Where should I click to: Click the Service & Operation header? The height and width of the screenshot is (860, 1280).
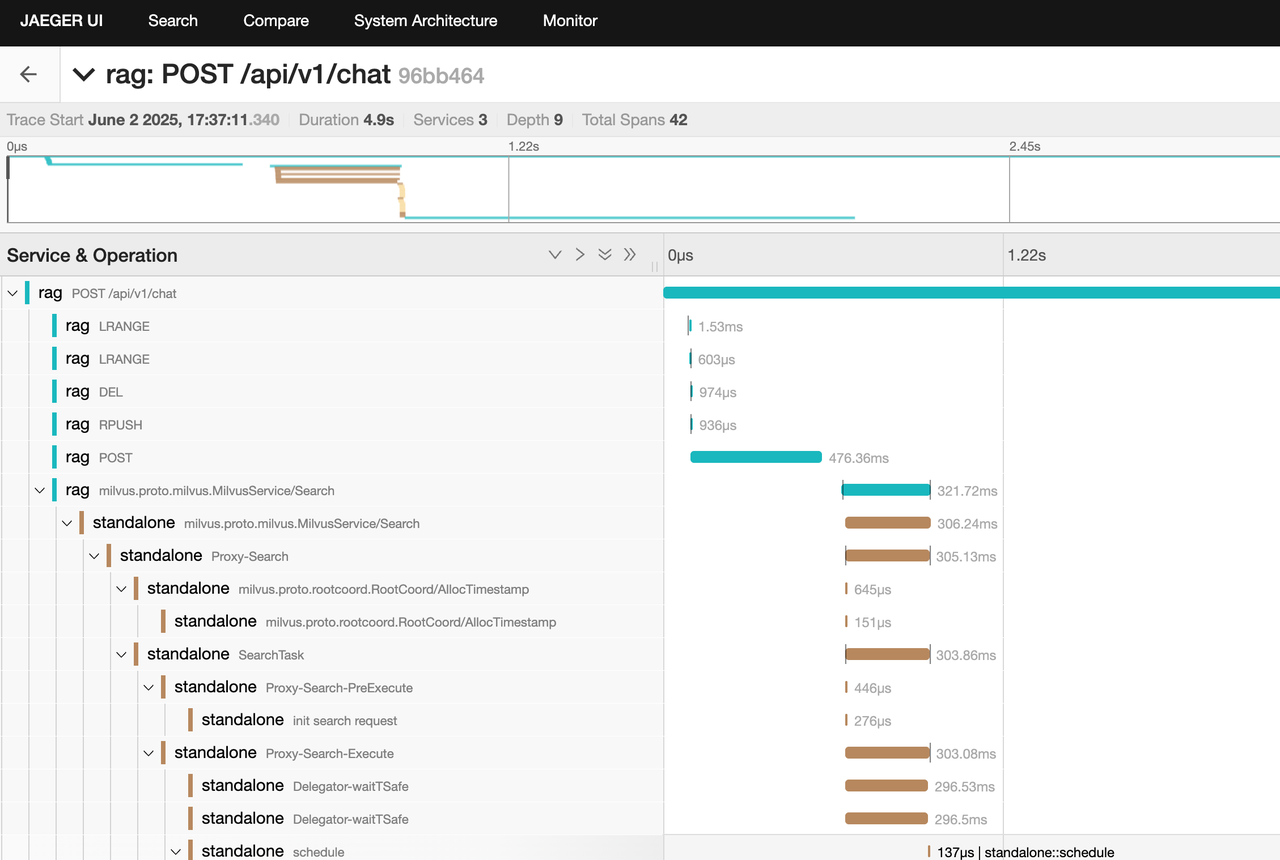pos(92,255)
